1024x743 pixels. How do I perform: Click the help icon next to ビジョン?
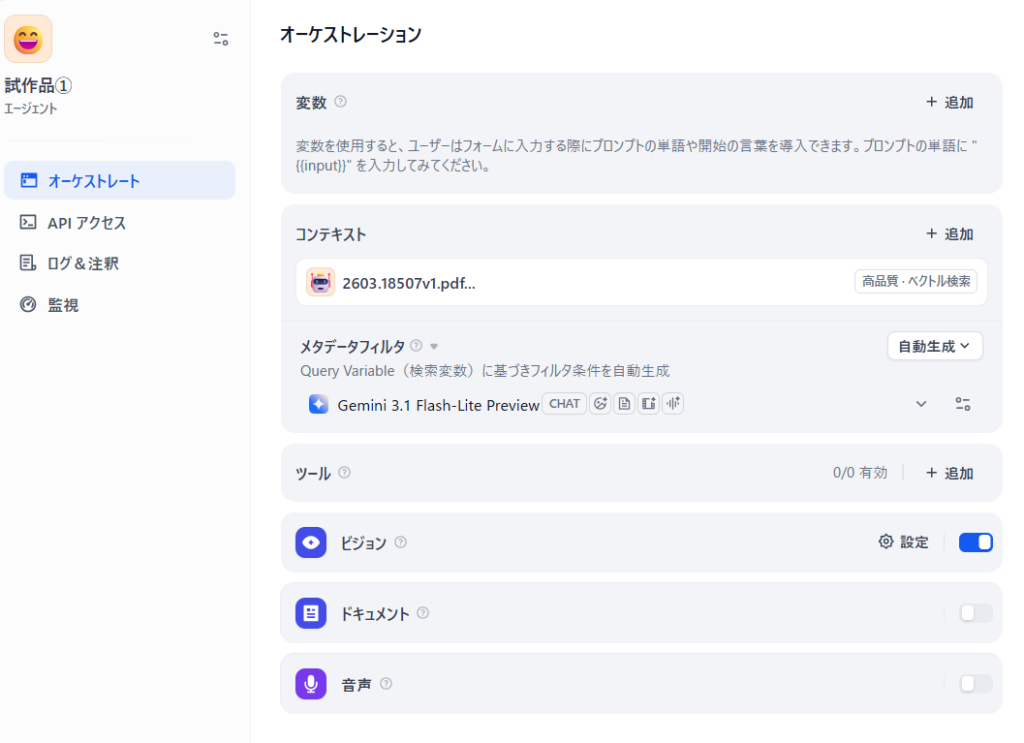(400, 543)
